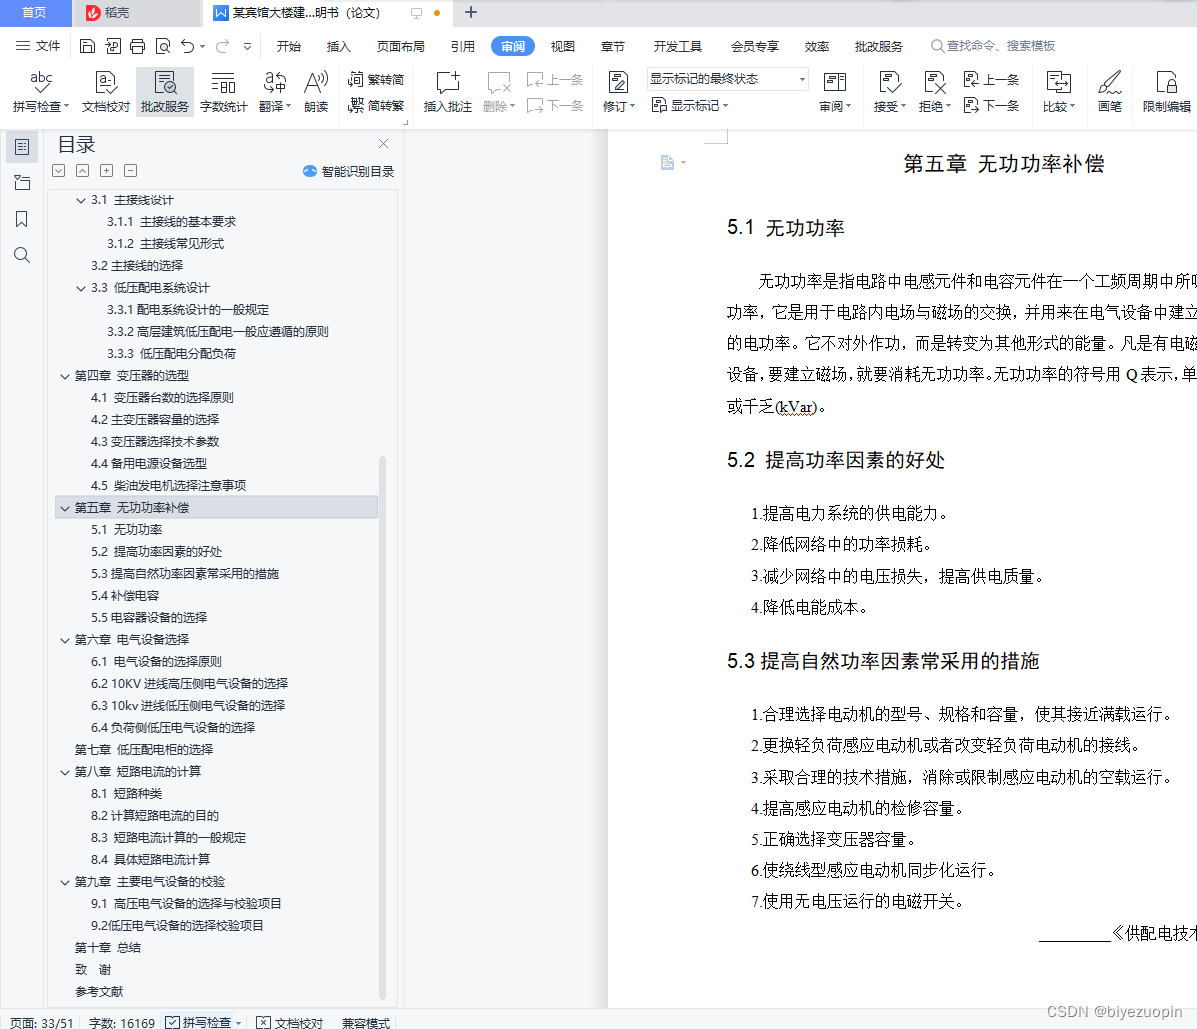This screenshot has height=1029, width=1197.
Task: Collapse all outline levels minus icon
Action: [x=131, y=171]
